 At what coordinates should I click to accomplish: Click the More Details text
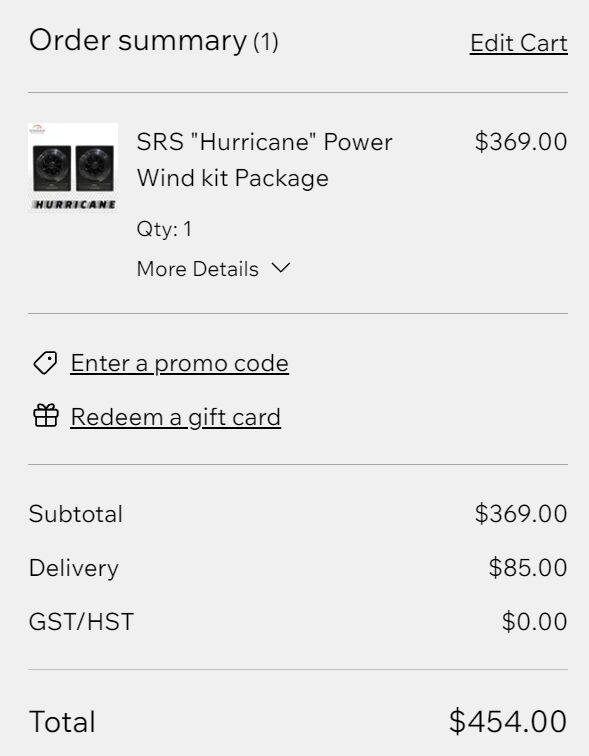(x=198, y=269)
